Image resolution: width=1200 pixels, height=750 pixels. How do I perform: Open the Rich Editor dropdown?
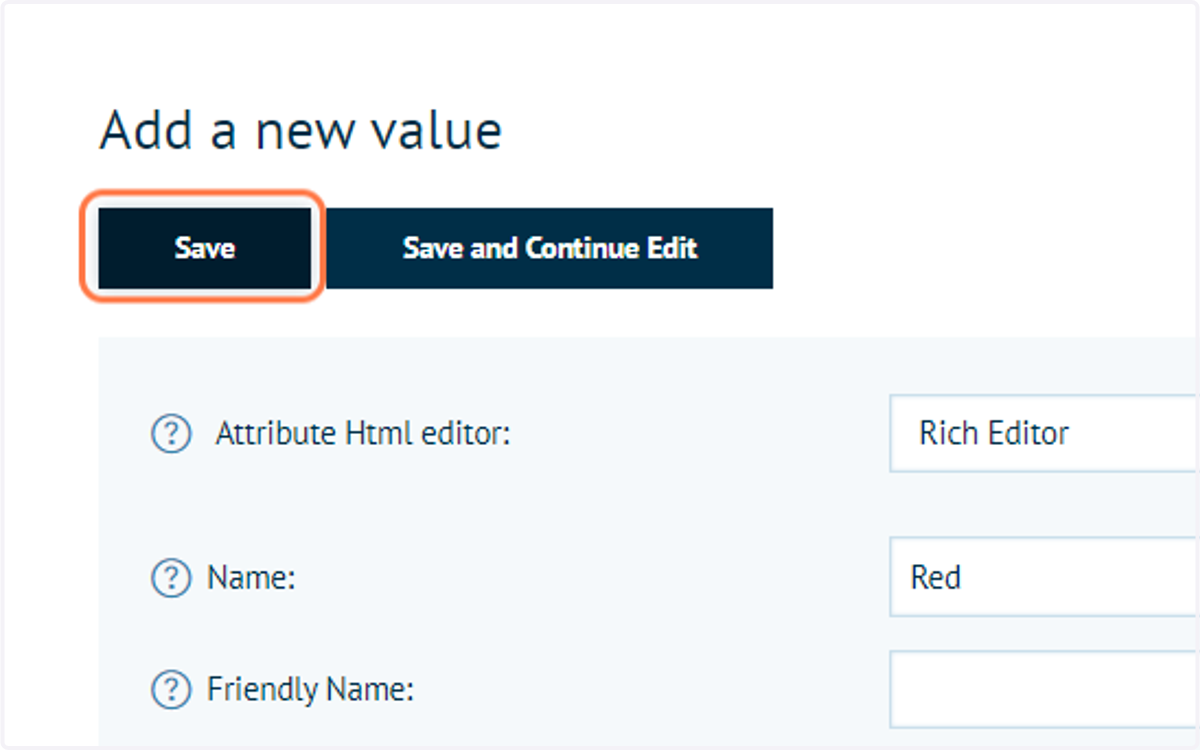[1044, 433]
